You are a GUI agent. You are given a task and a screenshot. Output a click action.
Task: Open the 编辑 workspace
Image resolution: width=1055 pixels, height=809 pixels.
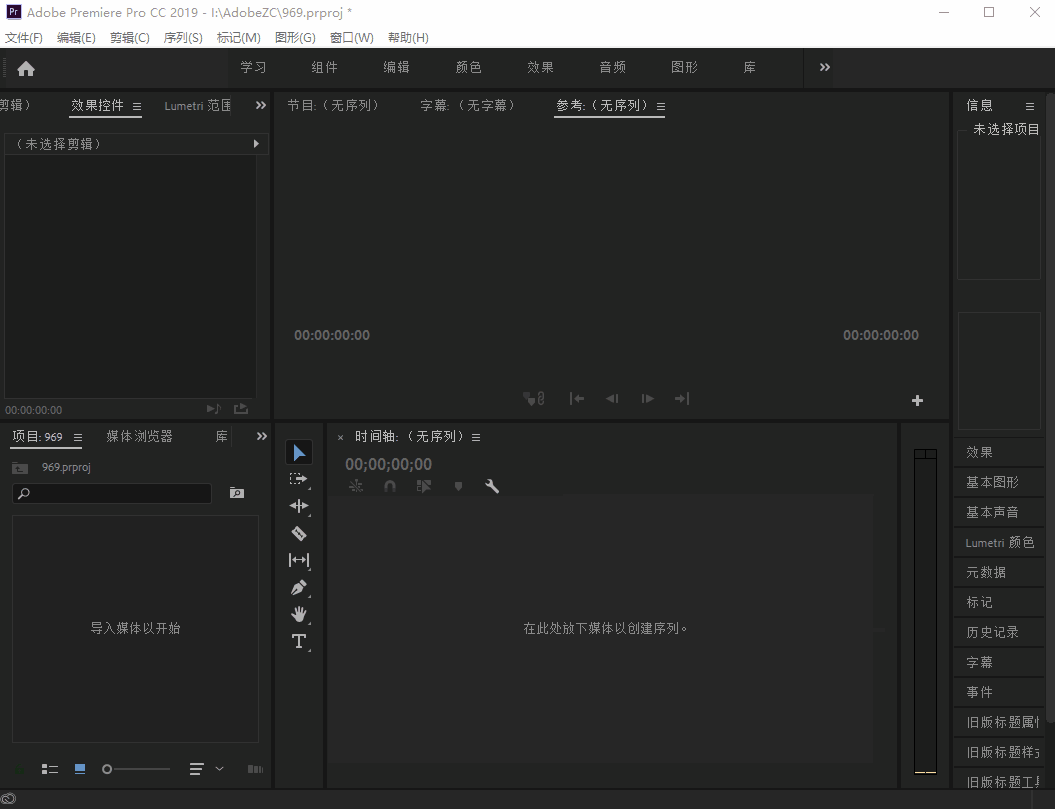(396, 67)
